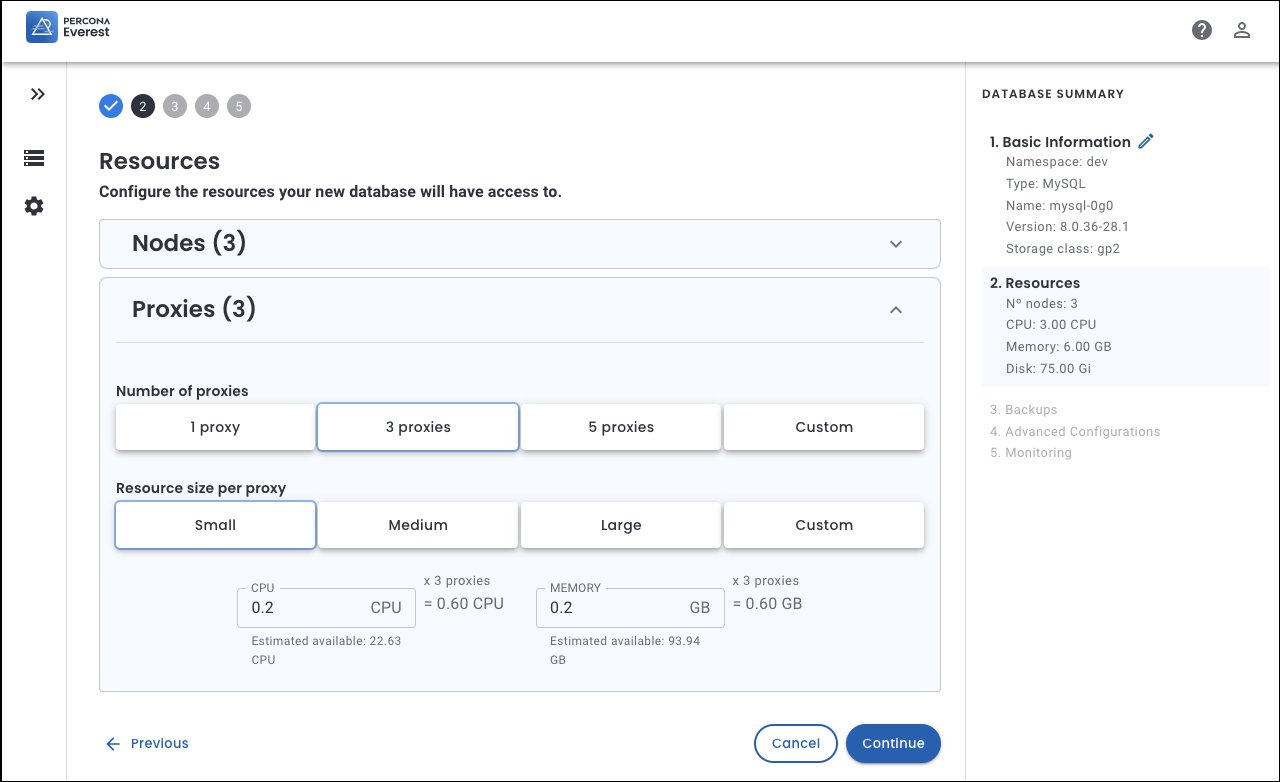The image size is (1280, 782).
Task: Click the CPU value input field
Action: 305,608
